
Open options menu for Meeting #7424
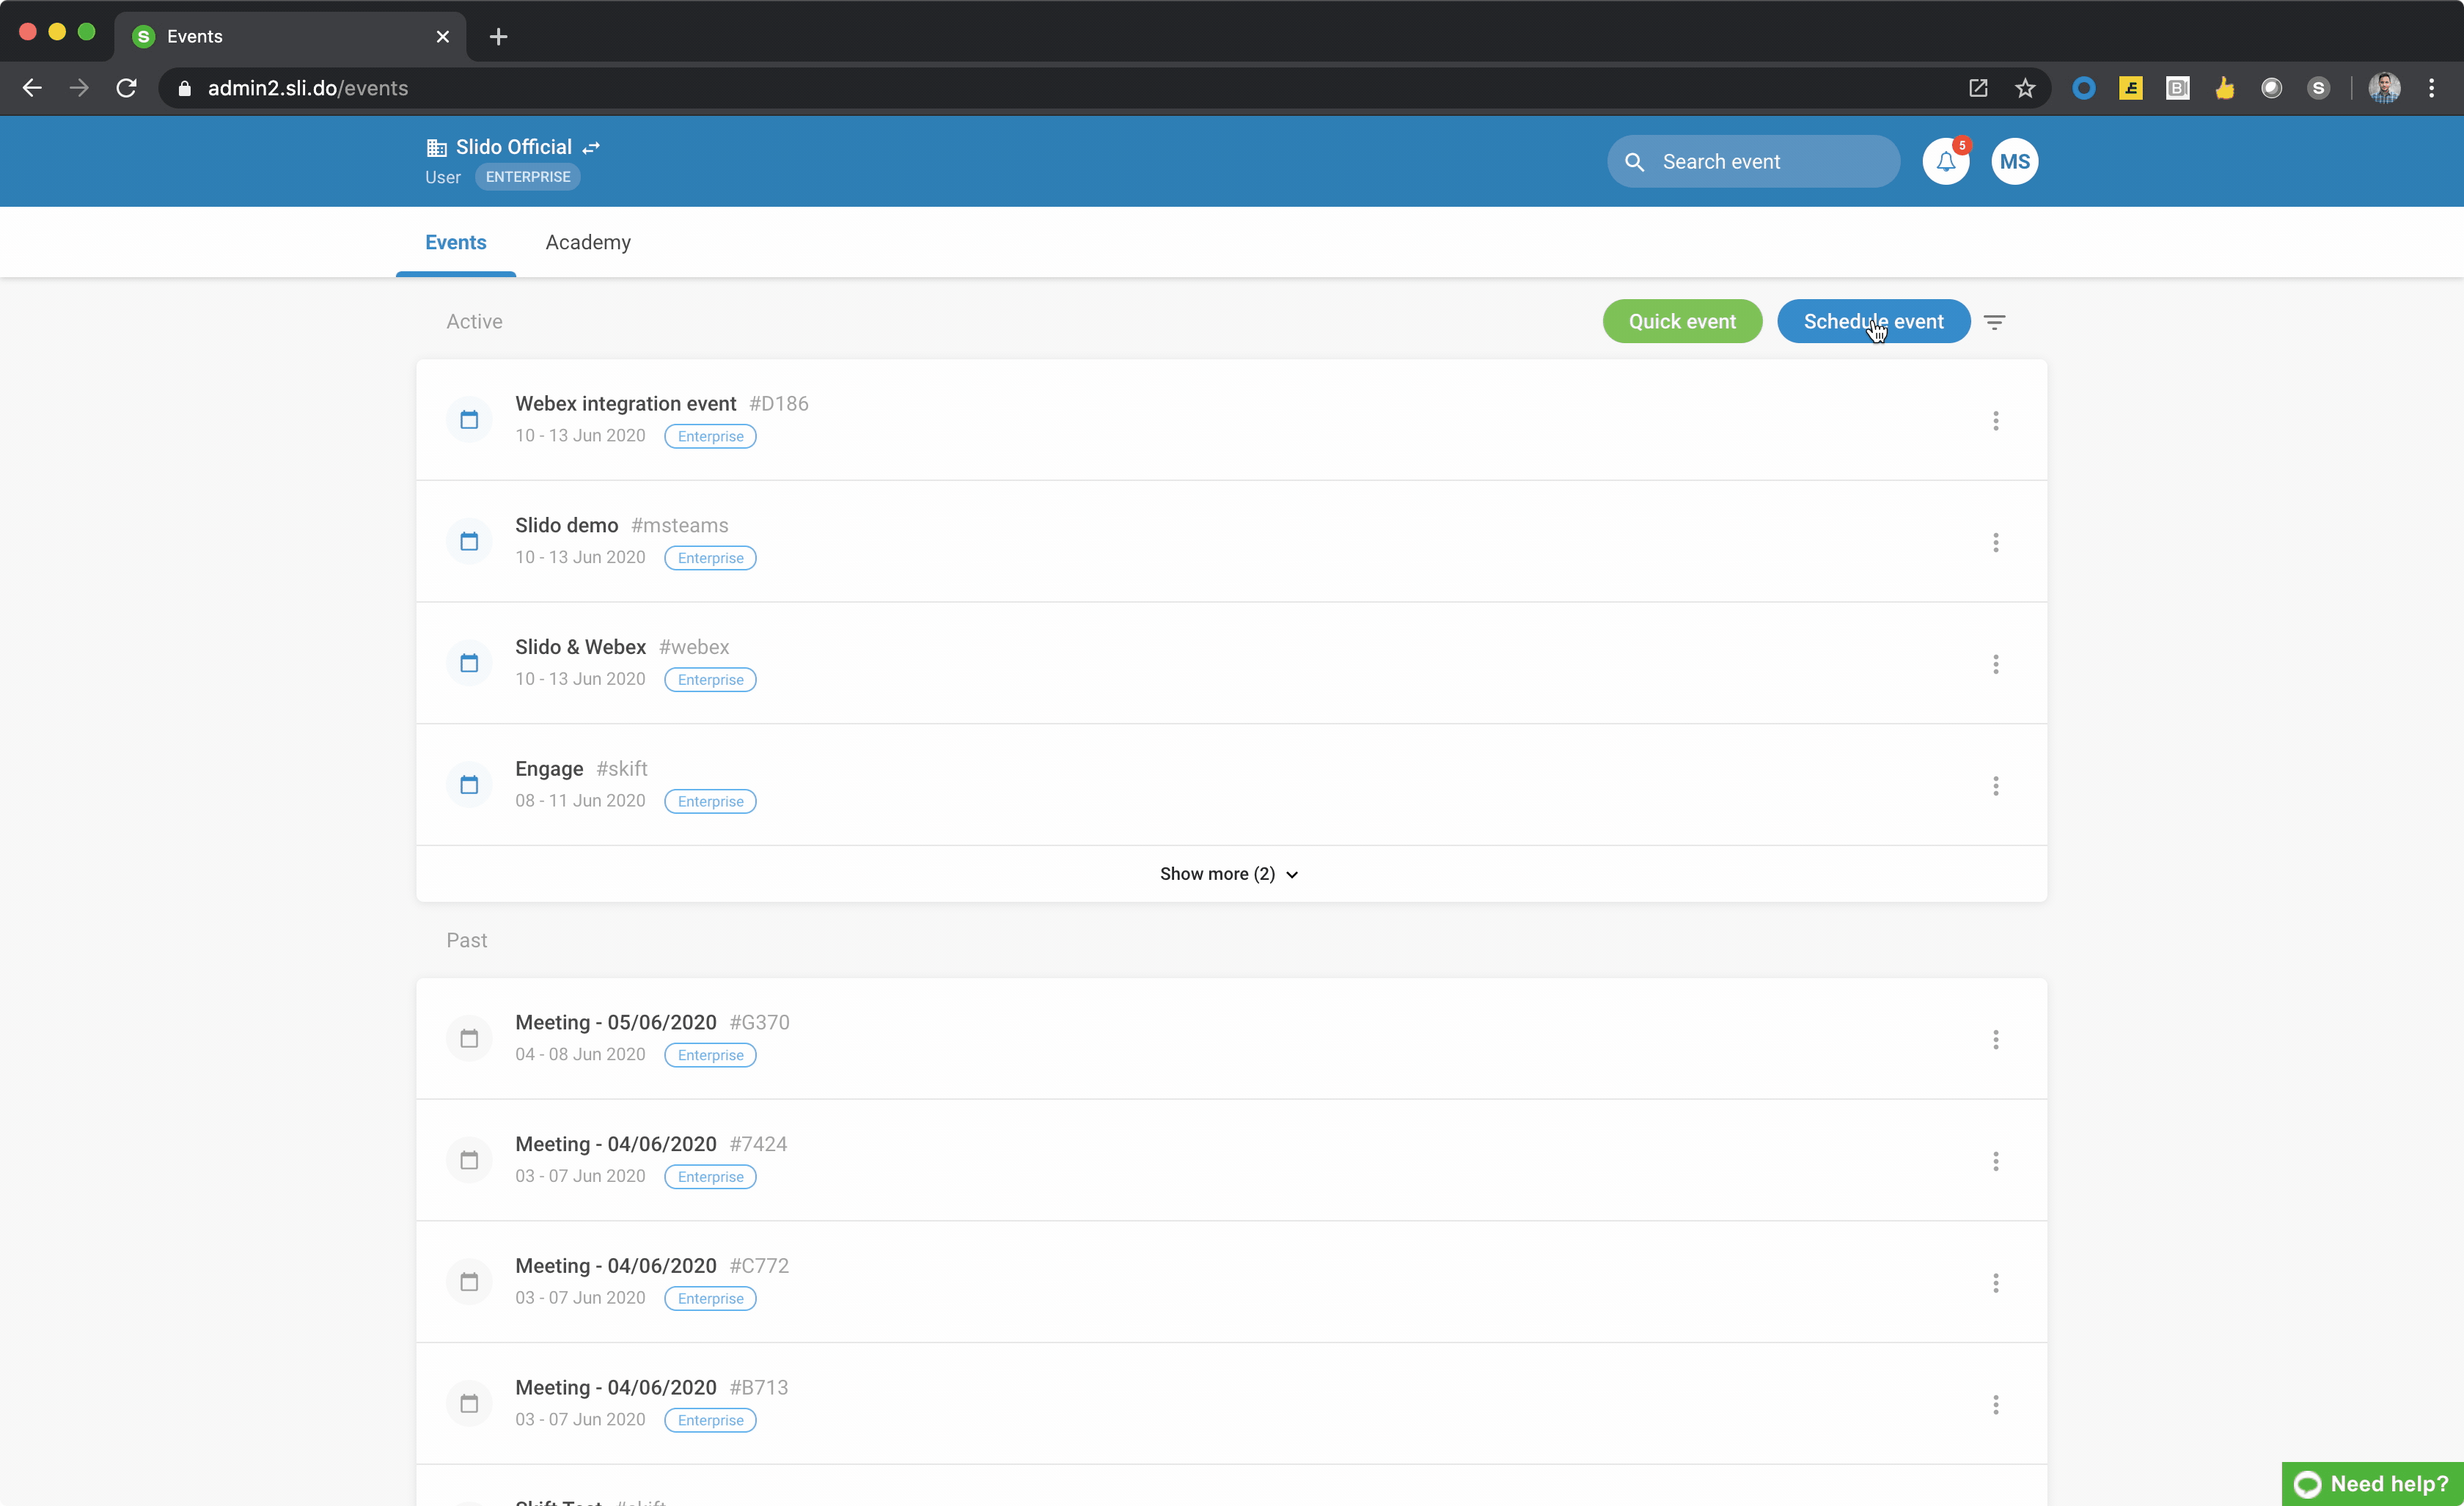(1995, 1161)
